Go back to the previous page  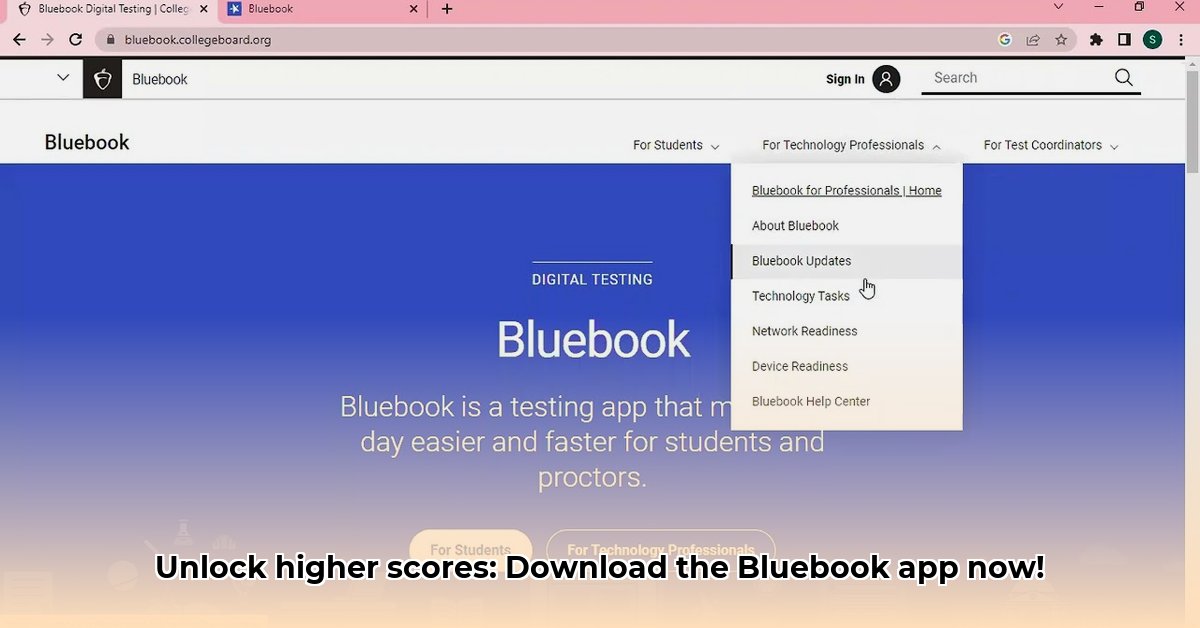(x=19, y=40)
